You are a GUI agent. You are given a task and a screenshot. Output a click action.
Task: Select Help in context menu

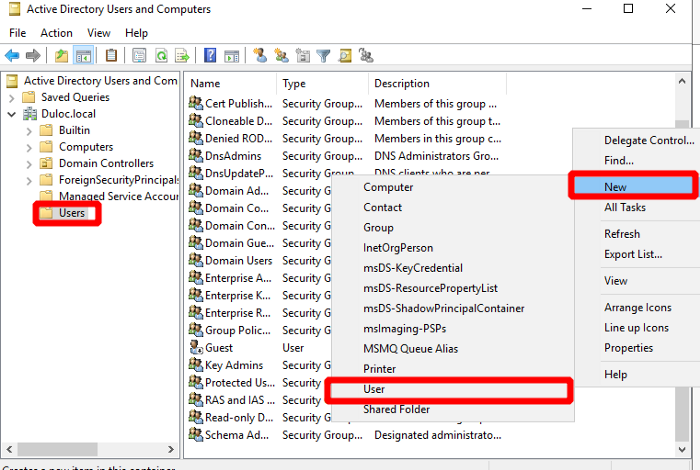(616, 374)
